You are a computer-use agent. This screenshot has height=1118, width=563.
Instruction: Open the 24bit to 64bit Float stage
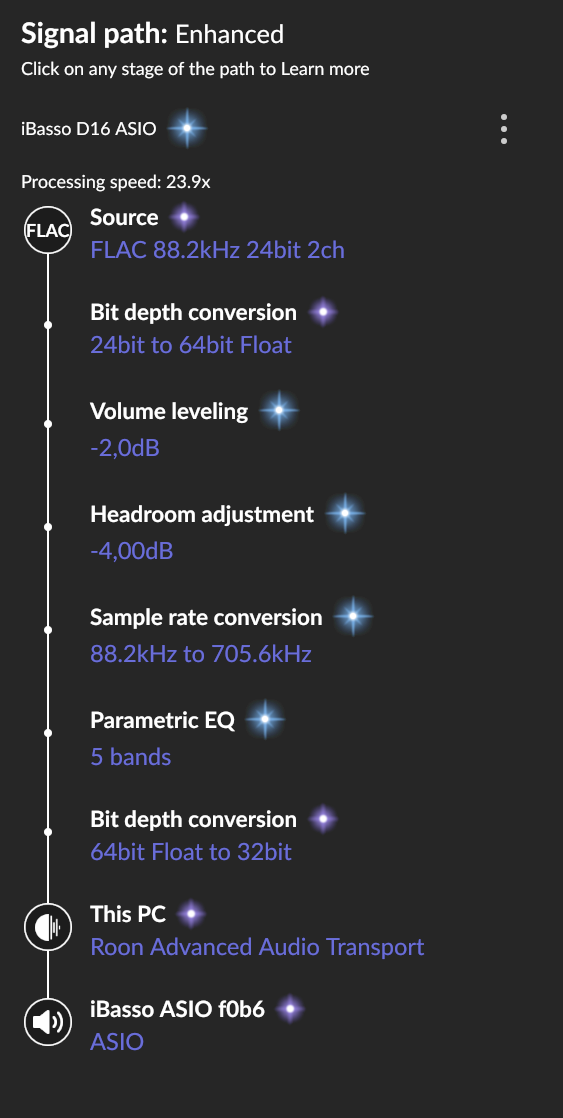point(191,346)
